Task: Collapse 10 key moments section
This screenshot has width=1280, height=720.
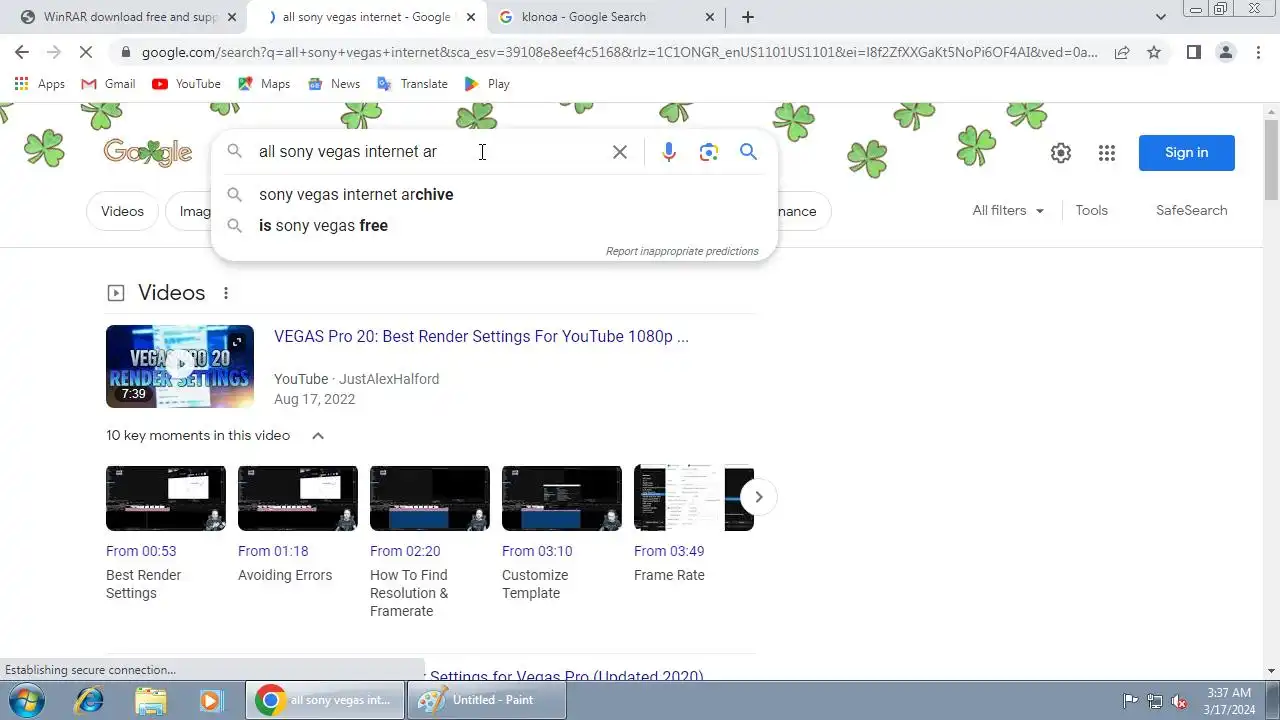Action: click(x=318, y=436)
